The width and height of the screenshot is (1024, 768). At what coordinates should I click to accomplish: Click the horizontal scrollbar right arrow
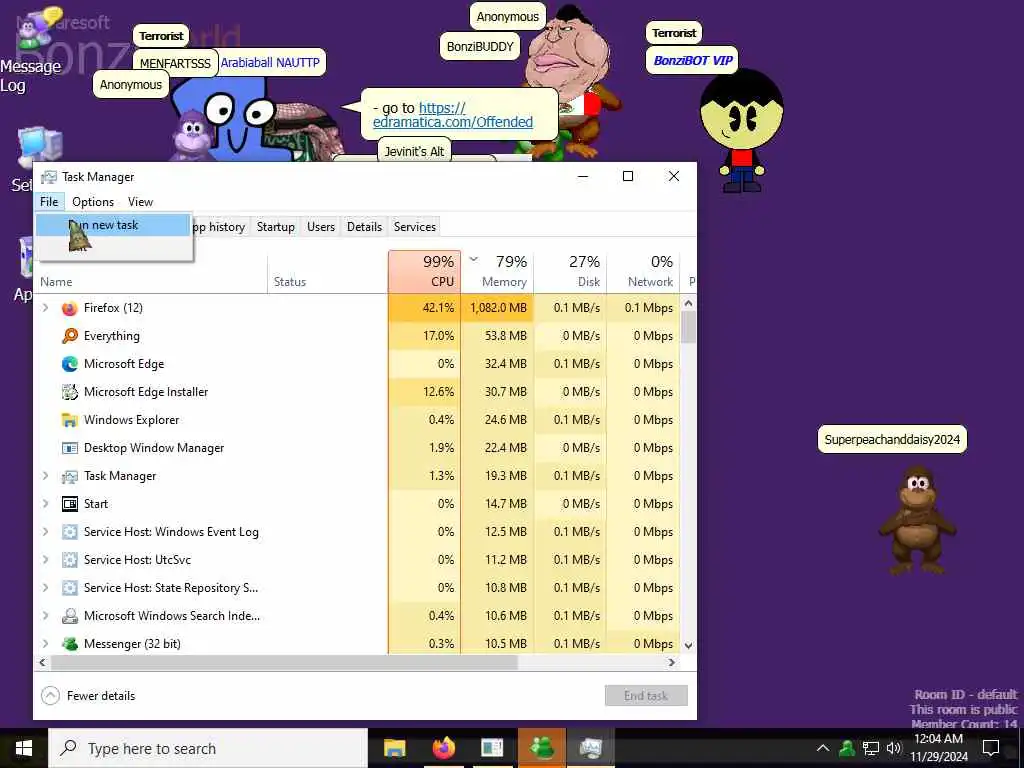tap(671, 662)
